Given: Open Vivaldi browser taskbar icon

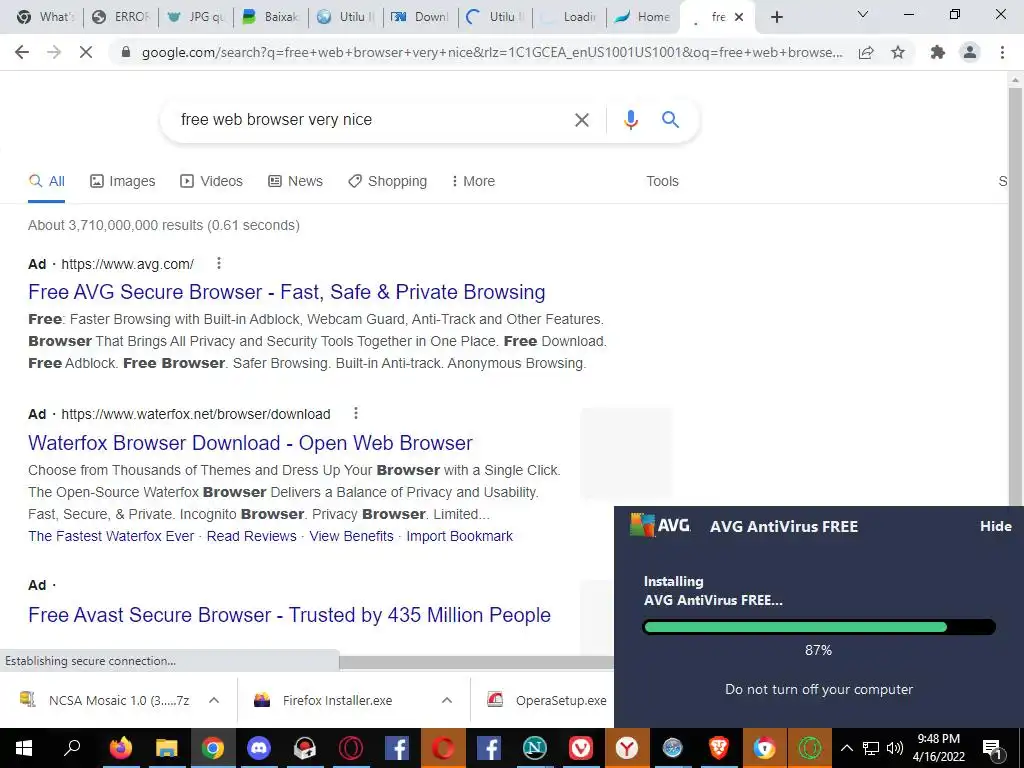Looking at the screenshot, I should tap(581, 748).
